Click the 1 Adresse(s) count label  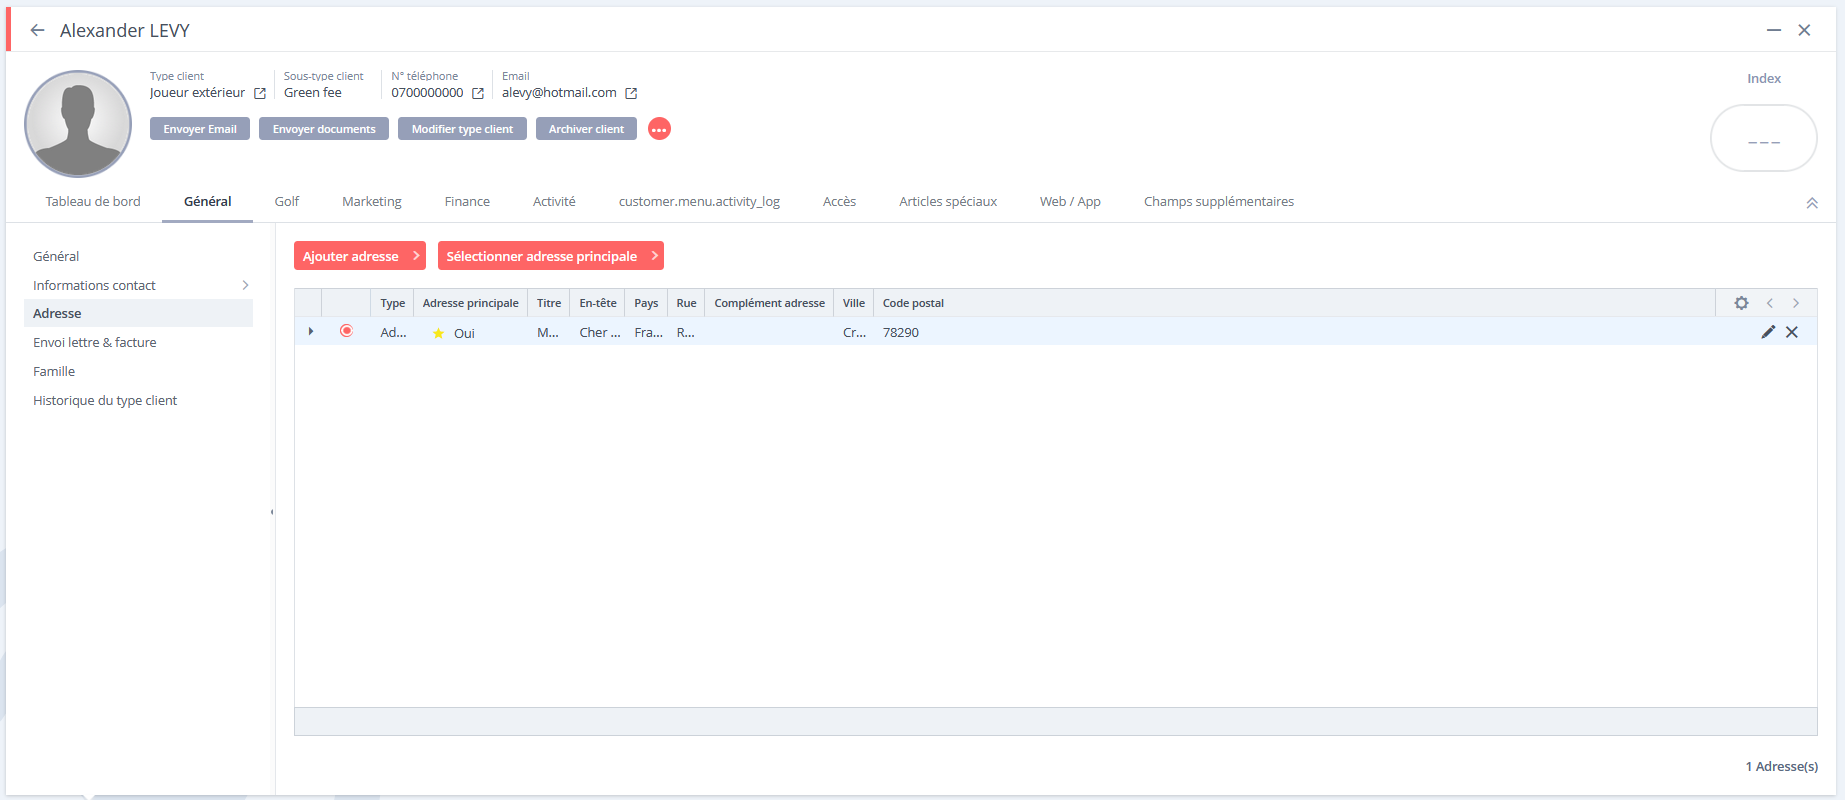[1782, 766]
